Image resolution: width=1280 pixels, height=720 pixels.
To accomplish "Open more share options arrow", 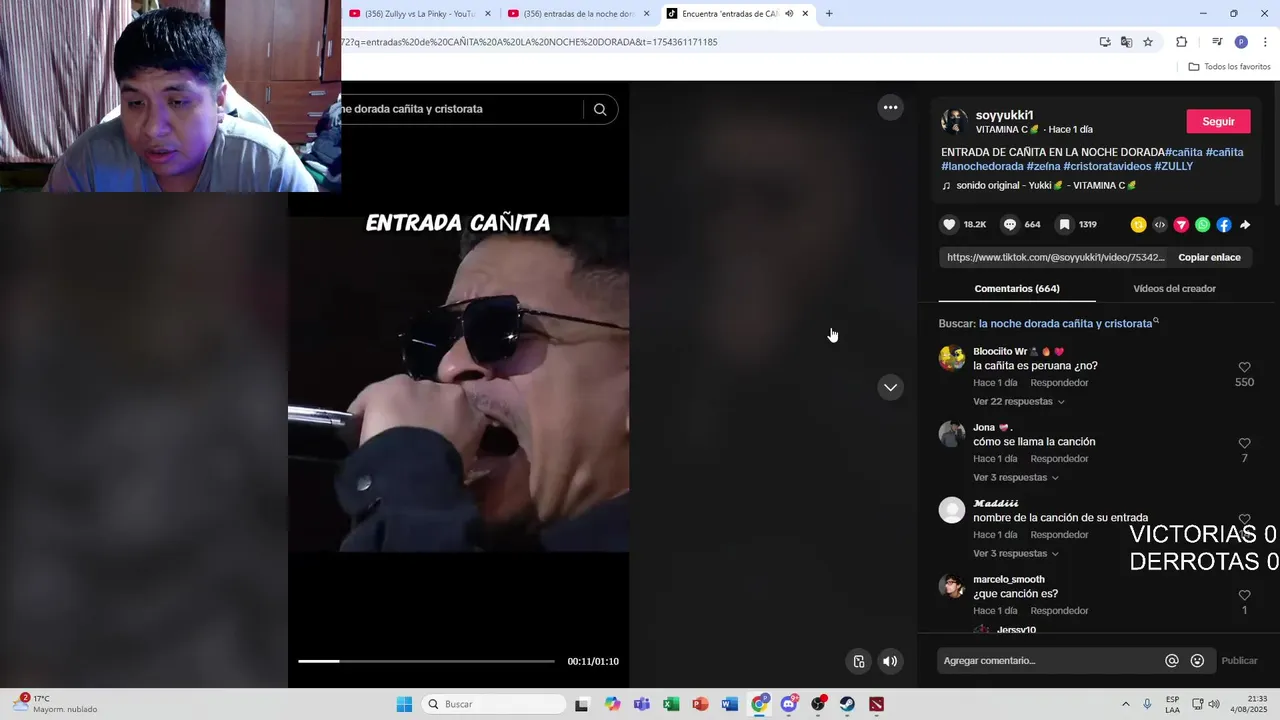I will 1245,225.
